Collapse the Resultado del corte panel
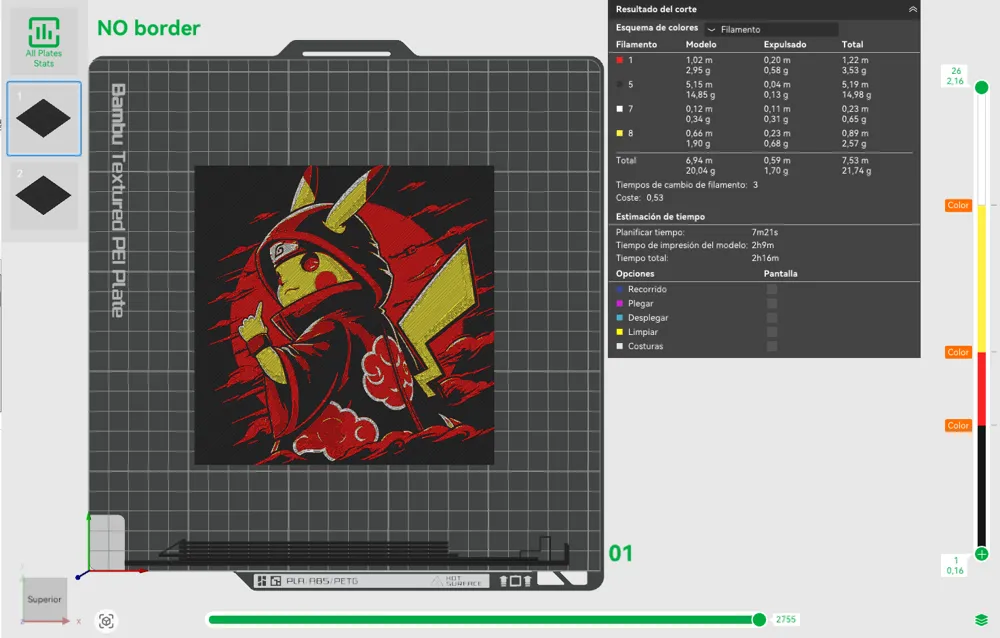This screenshot has height=638, width=1000. point(912,9)
